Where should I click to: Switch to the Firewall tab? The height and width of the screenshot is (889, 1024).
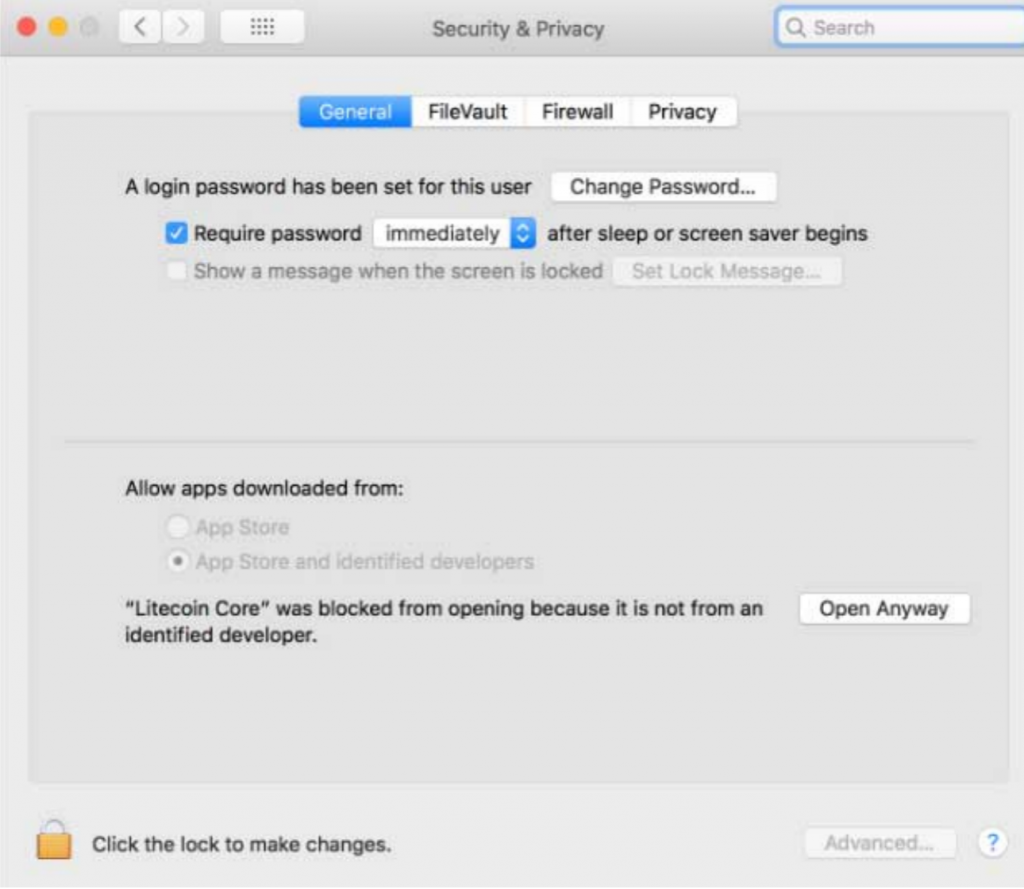point(577,112)
